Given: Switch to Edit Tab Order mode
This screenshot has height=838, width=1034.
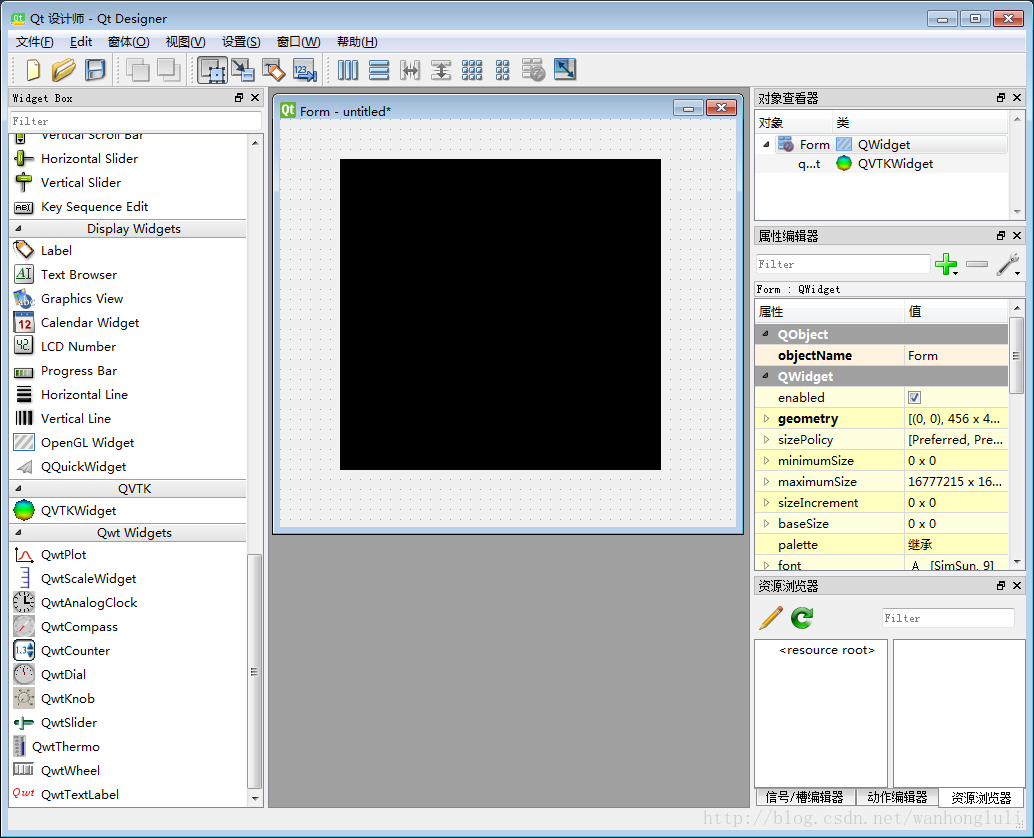Looking at the screenshot, I should pyautogui.click(x=304, y=70).
